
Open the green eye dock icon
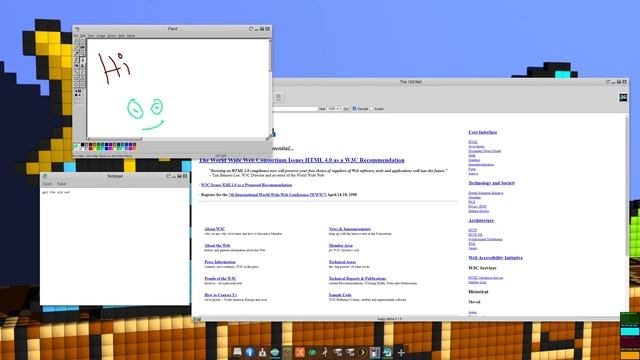click(x=312, y=352)
